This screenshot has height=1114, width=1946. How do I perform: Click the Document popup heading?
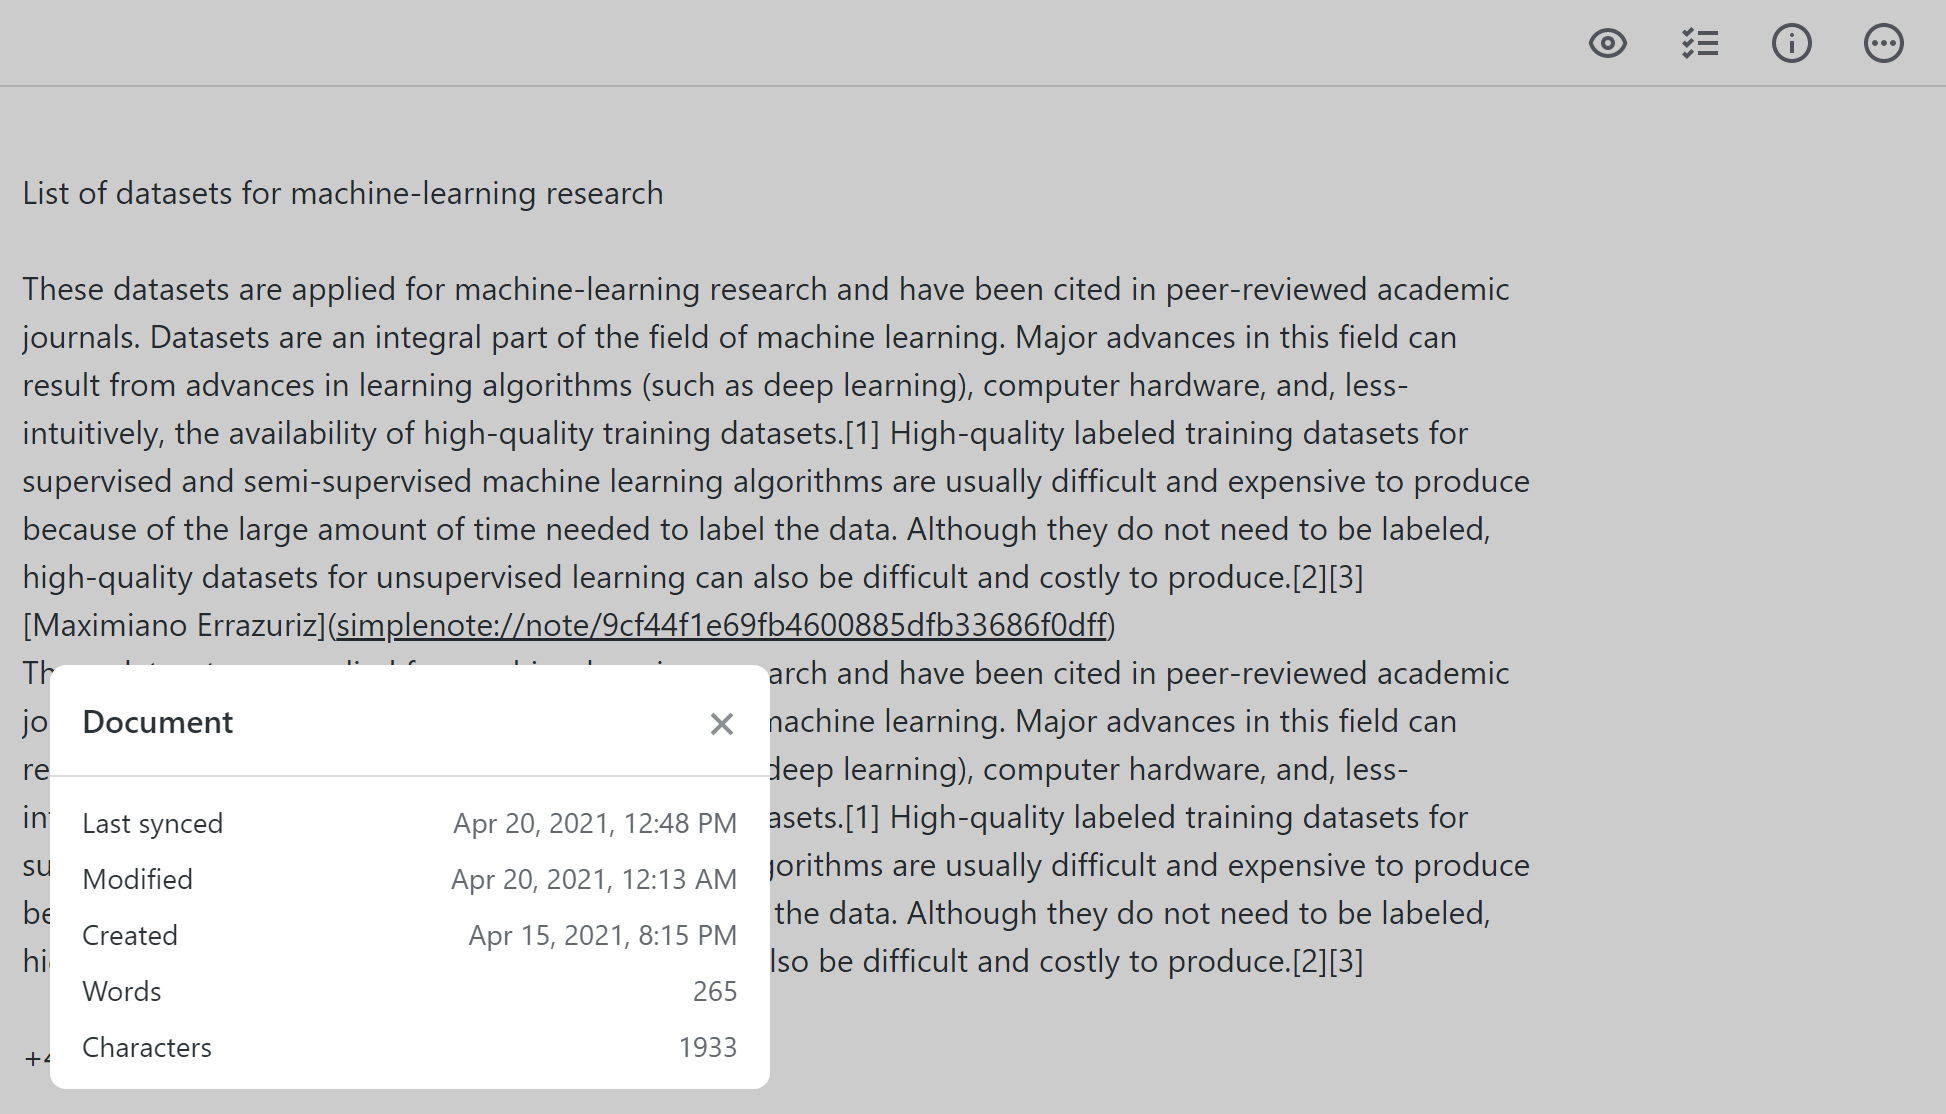pyautogui.click(x=158, y=722)
